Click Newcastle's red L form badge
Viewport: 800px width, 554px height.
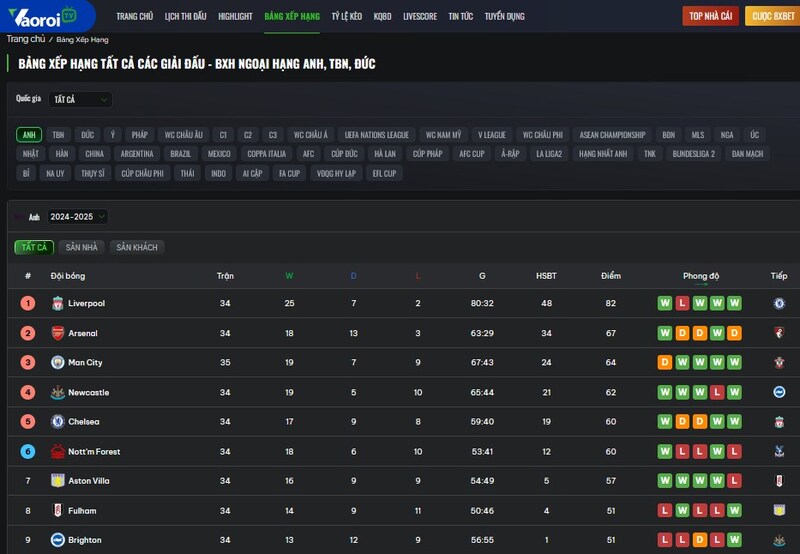[x=717, y=392]
